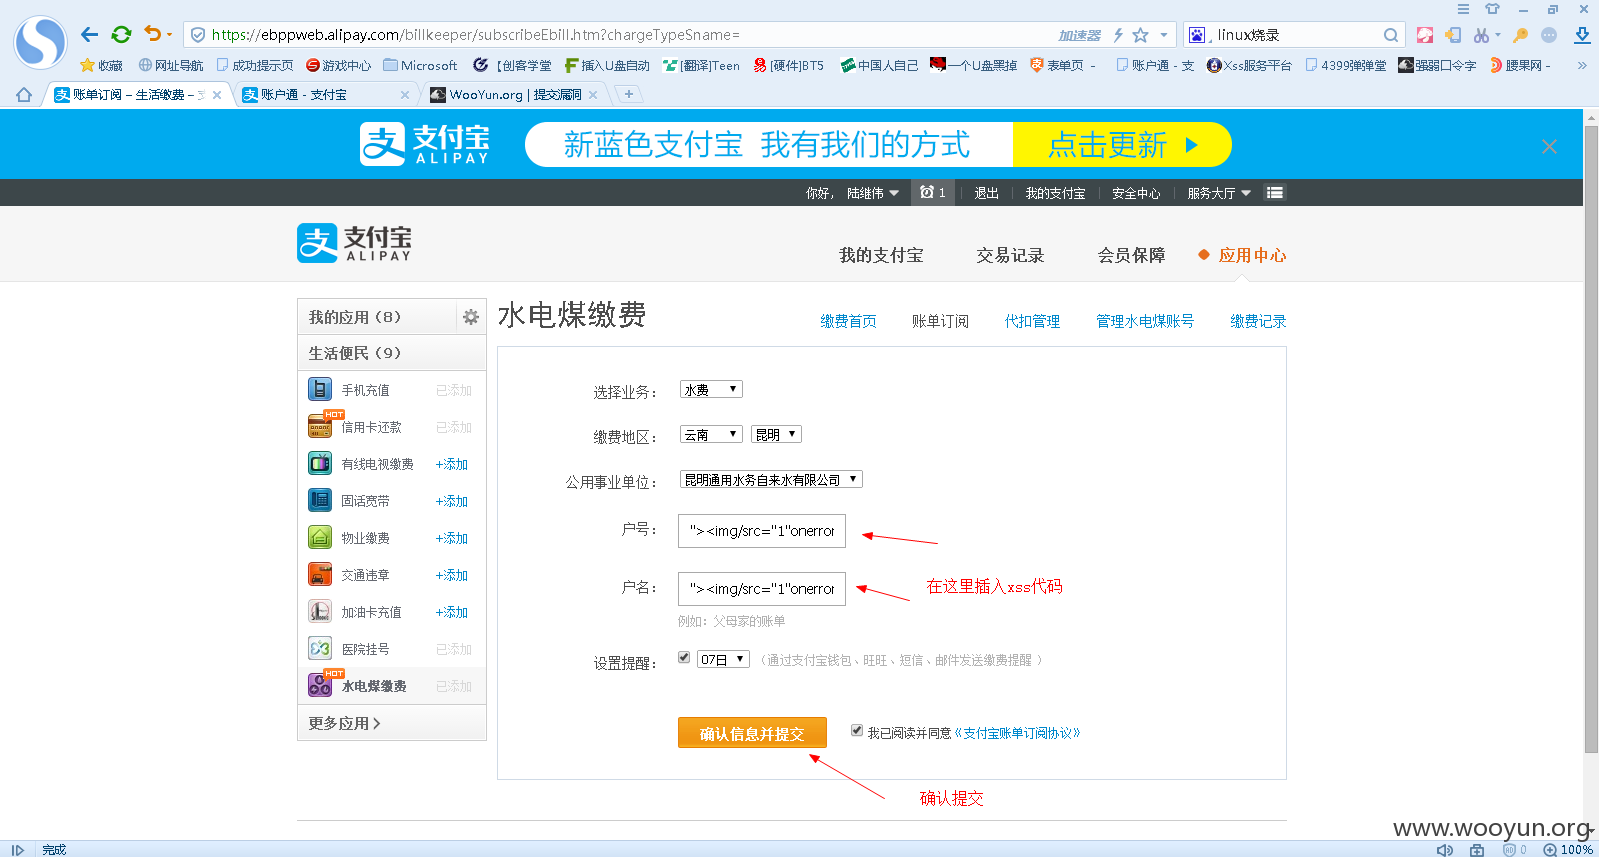Click the fixed-line broadband icon

pyautogui.click(x=320, y=500)
